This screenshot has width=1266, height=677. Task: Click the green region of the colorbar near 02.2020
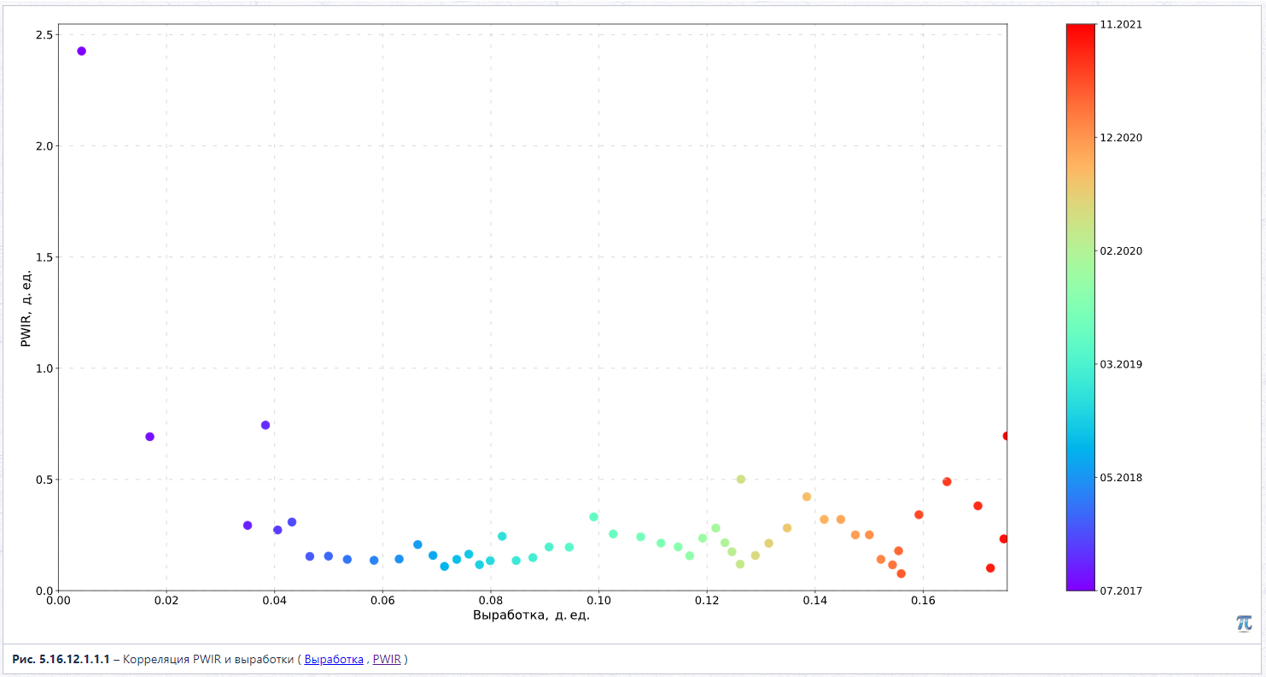click(x=1080, y=251)
